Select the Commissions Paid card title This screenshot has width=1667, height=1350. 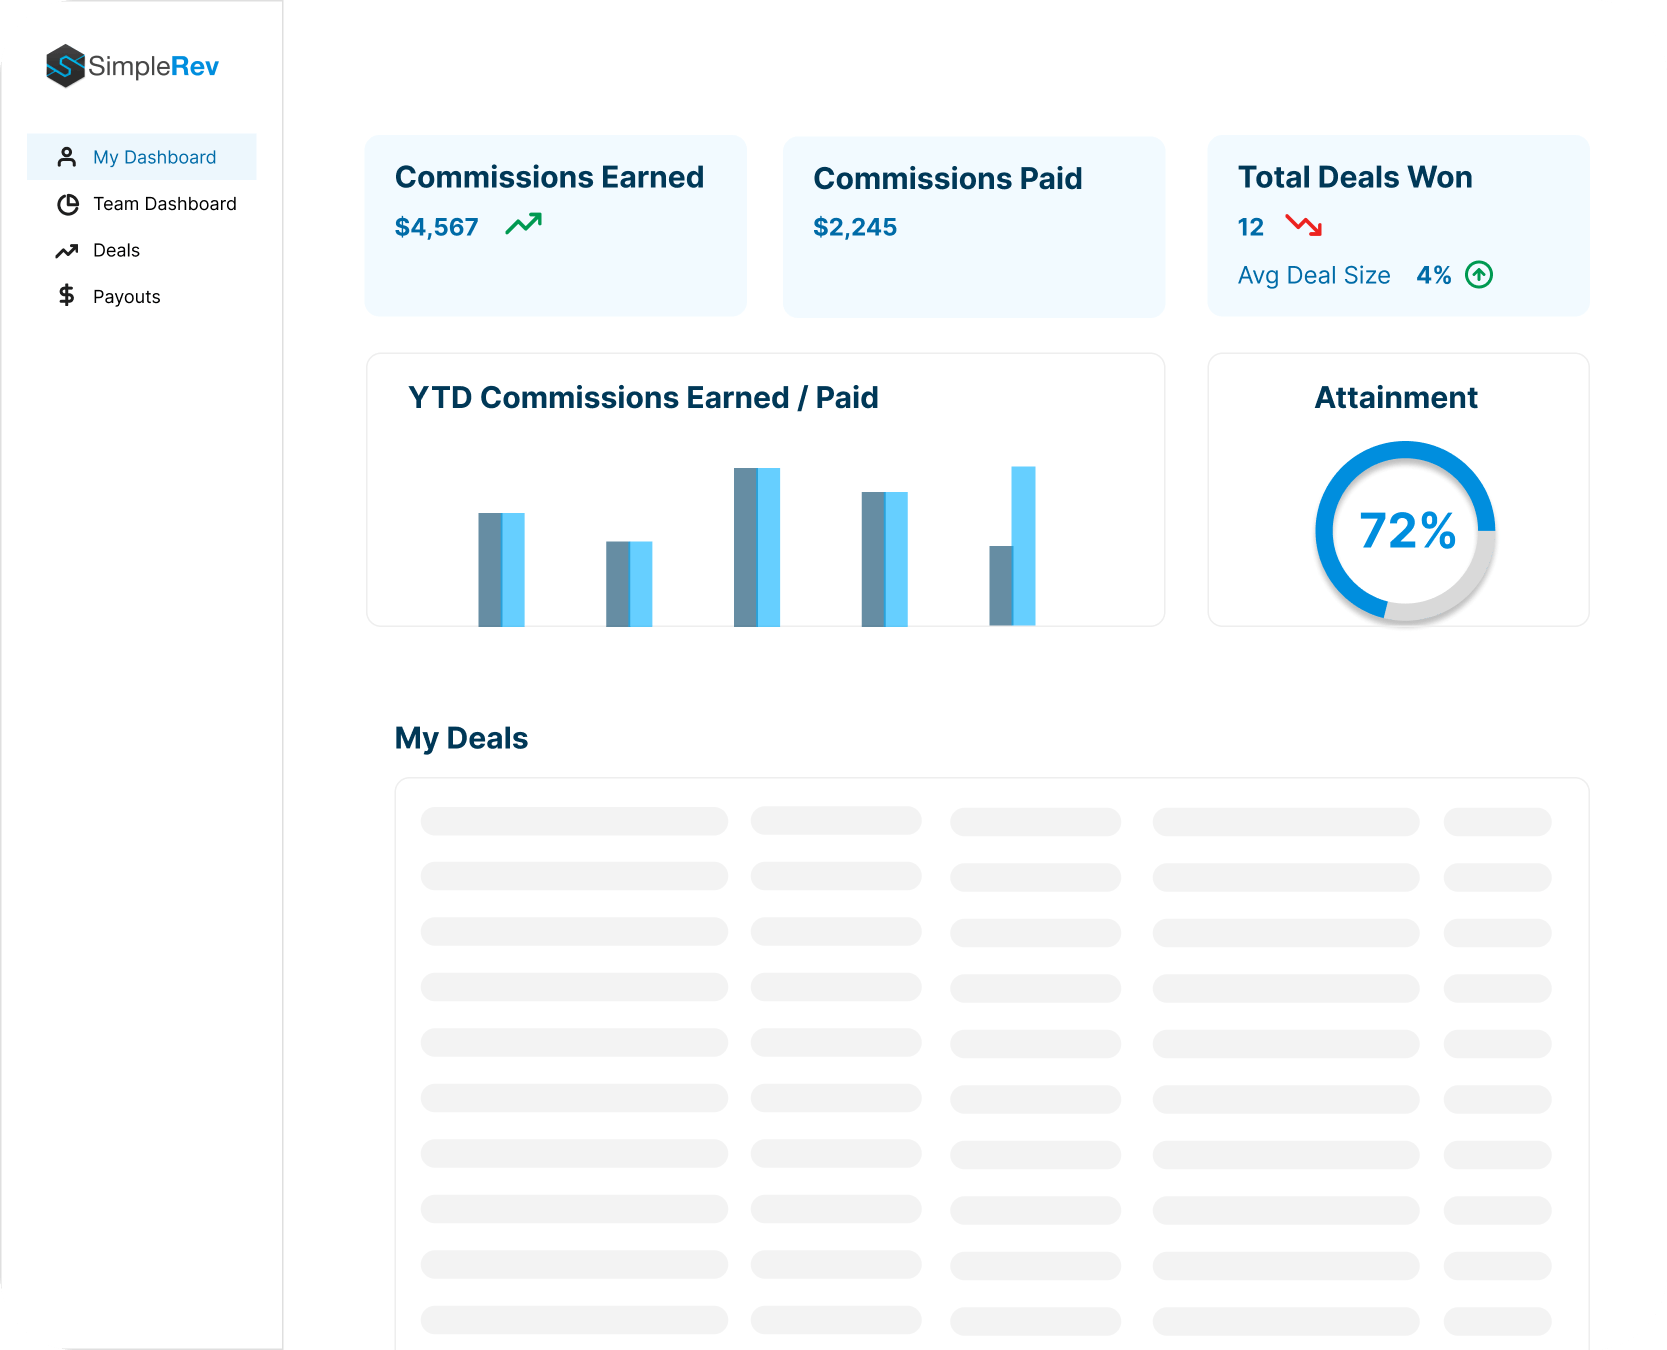point(948,178)
